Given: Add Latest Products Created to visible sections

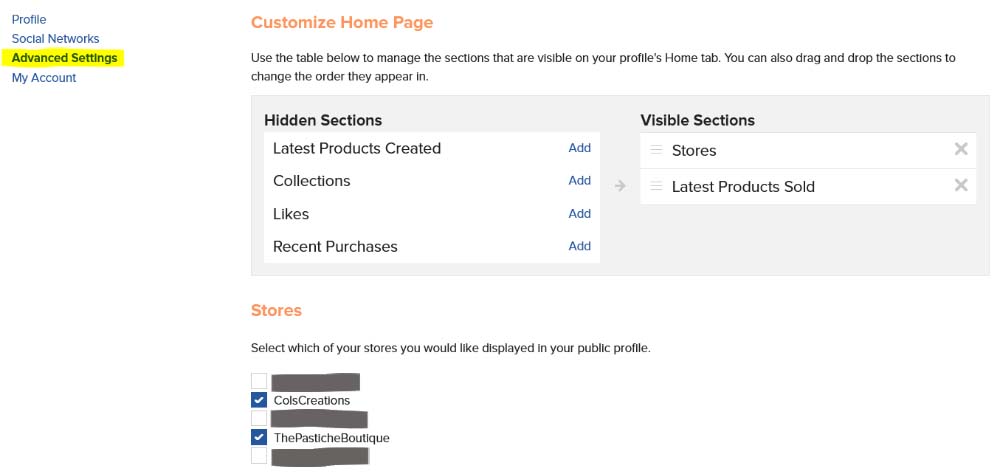Looking at the screenshot, I should click(579, 147).
